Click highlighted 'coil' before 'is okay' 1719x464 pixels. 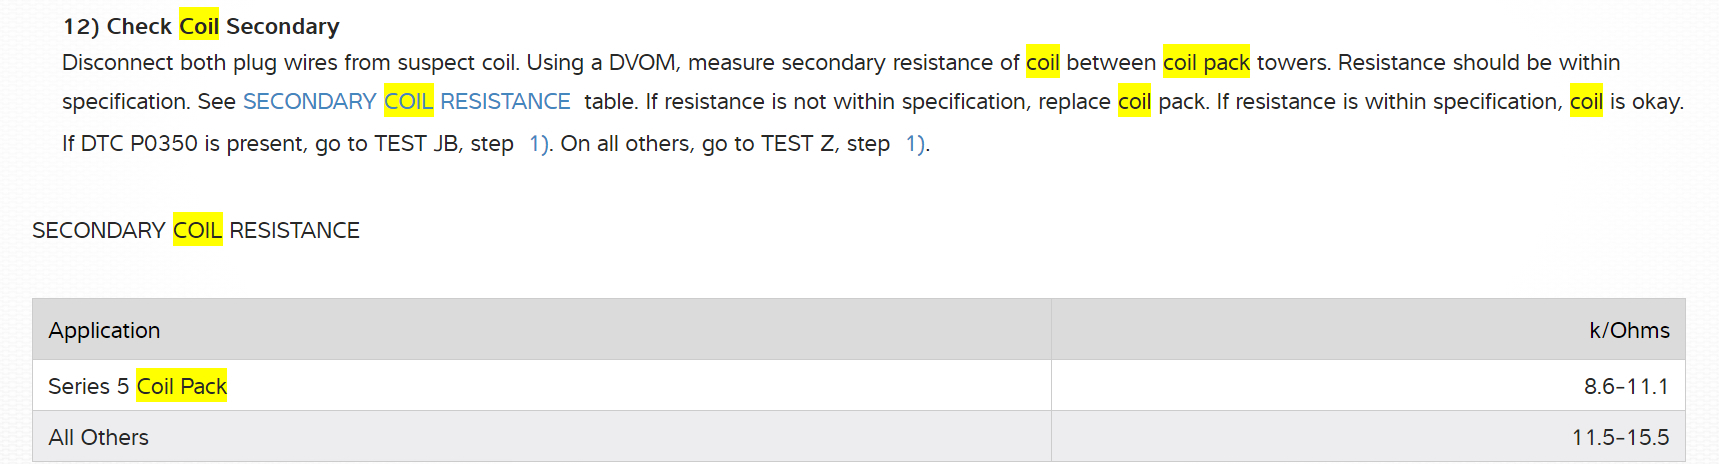click(x=1586, y=102)
